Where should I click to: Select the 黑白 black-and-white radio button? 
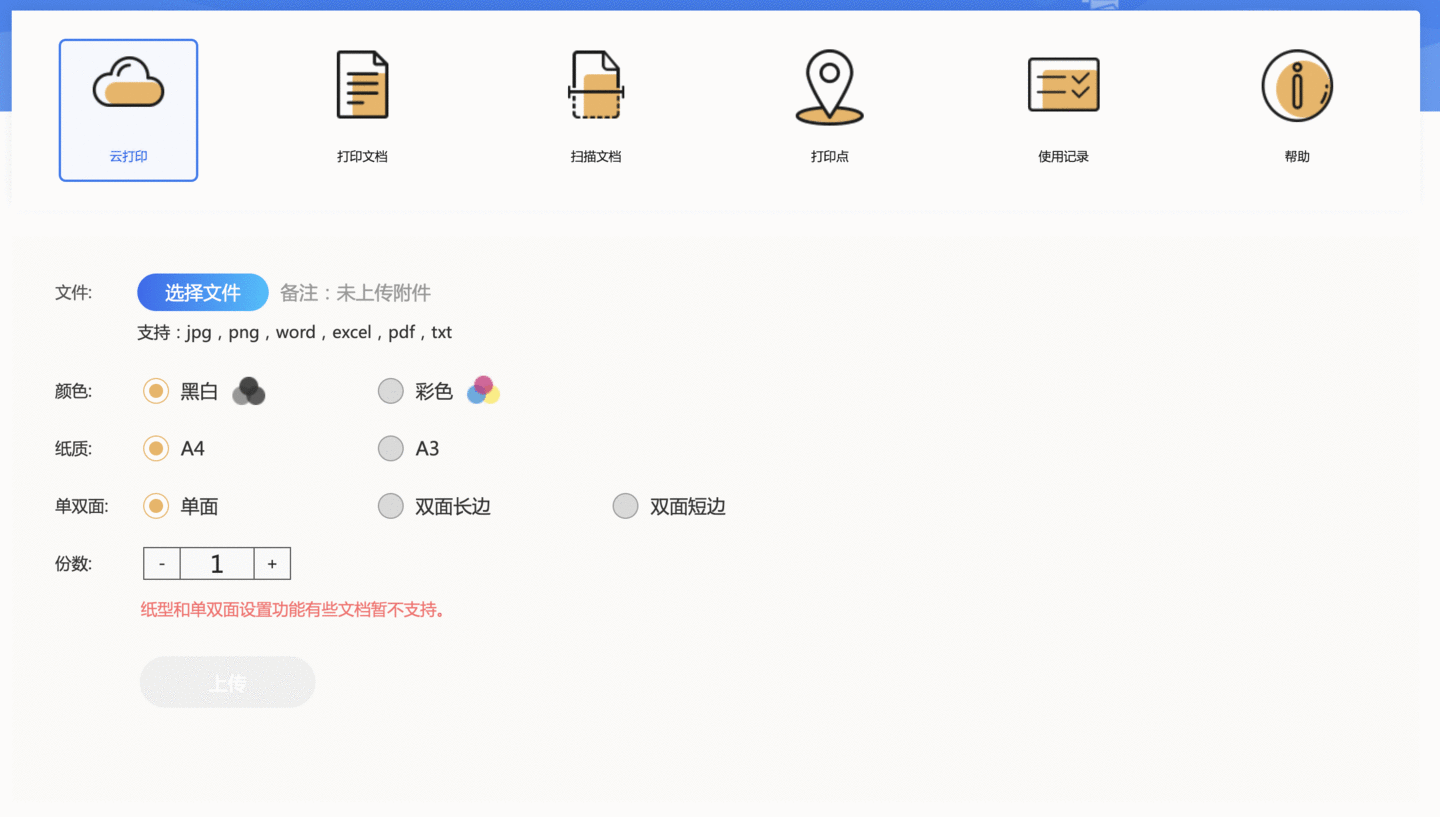156,391
